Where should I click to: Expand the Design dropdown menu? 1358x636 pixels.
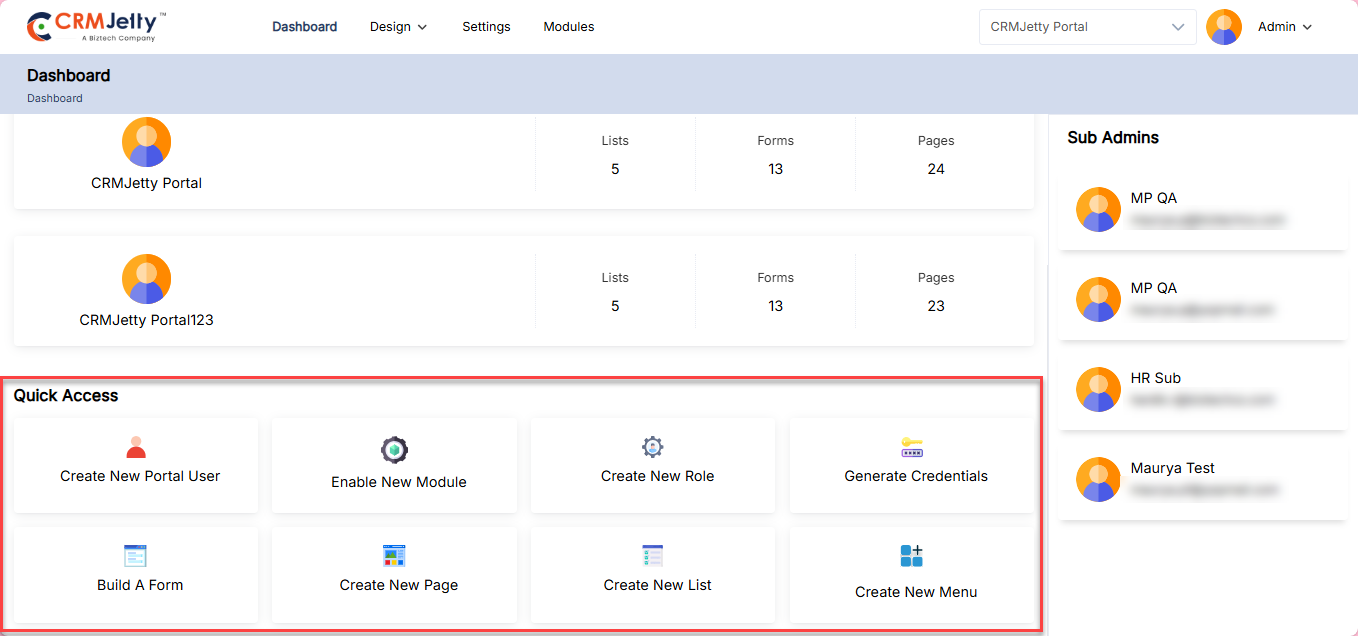click(398, 27)
